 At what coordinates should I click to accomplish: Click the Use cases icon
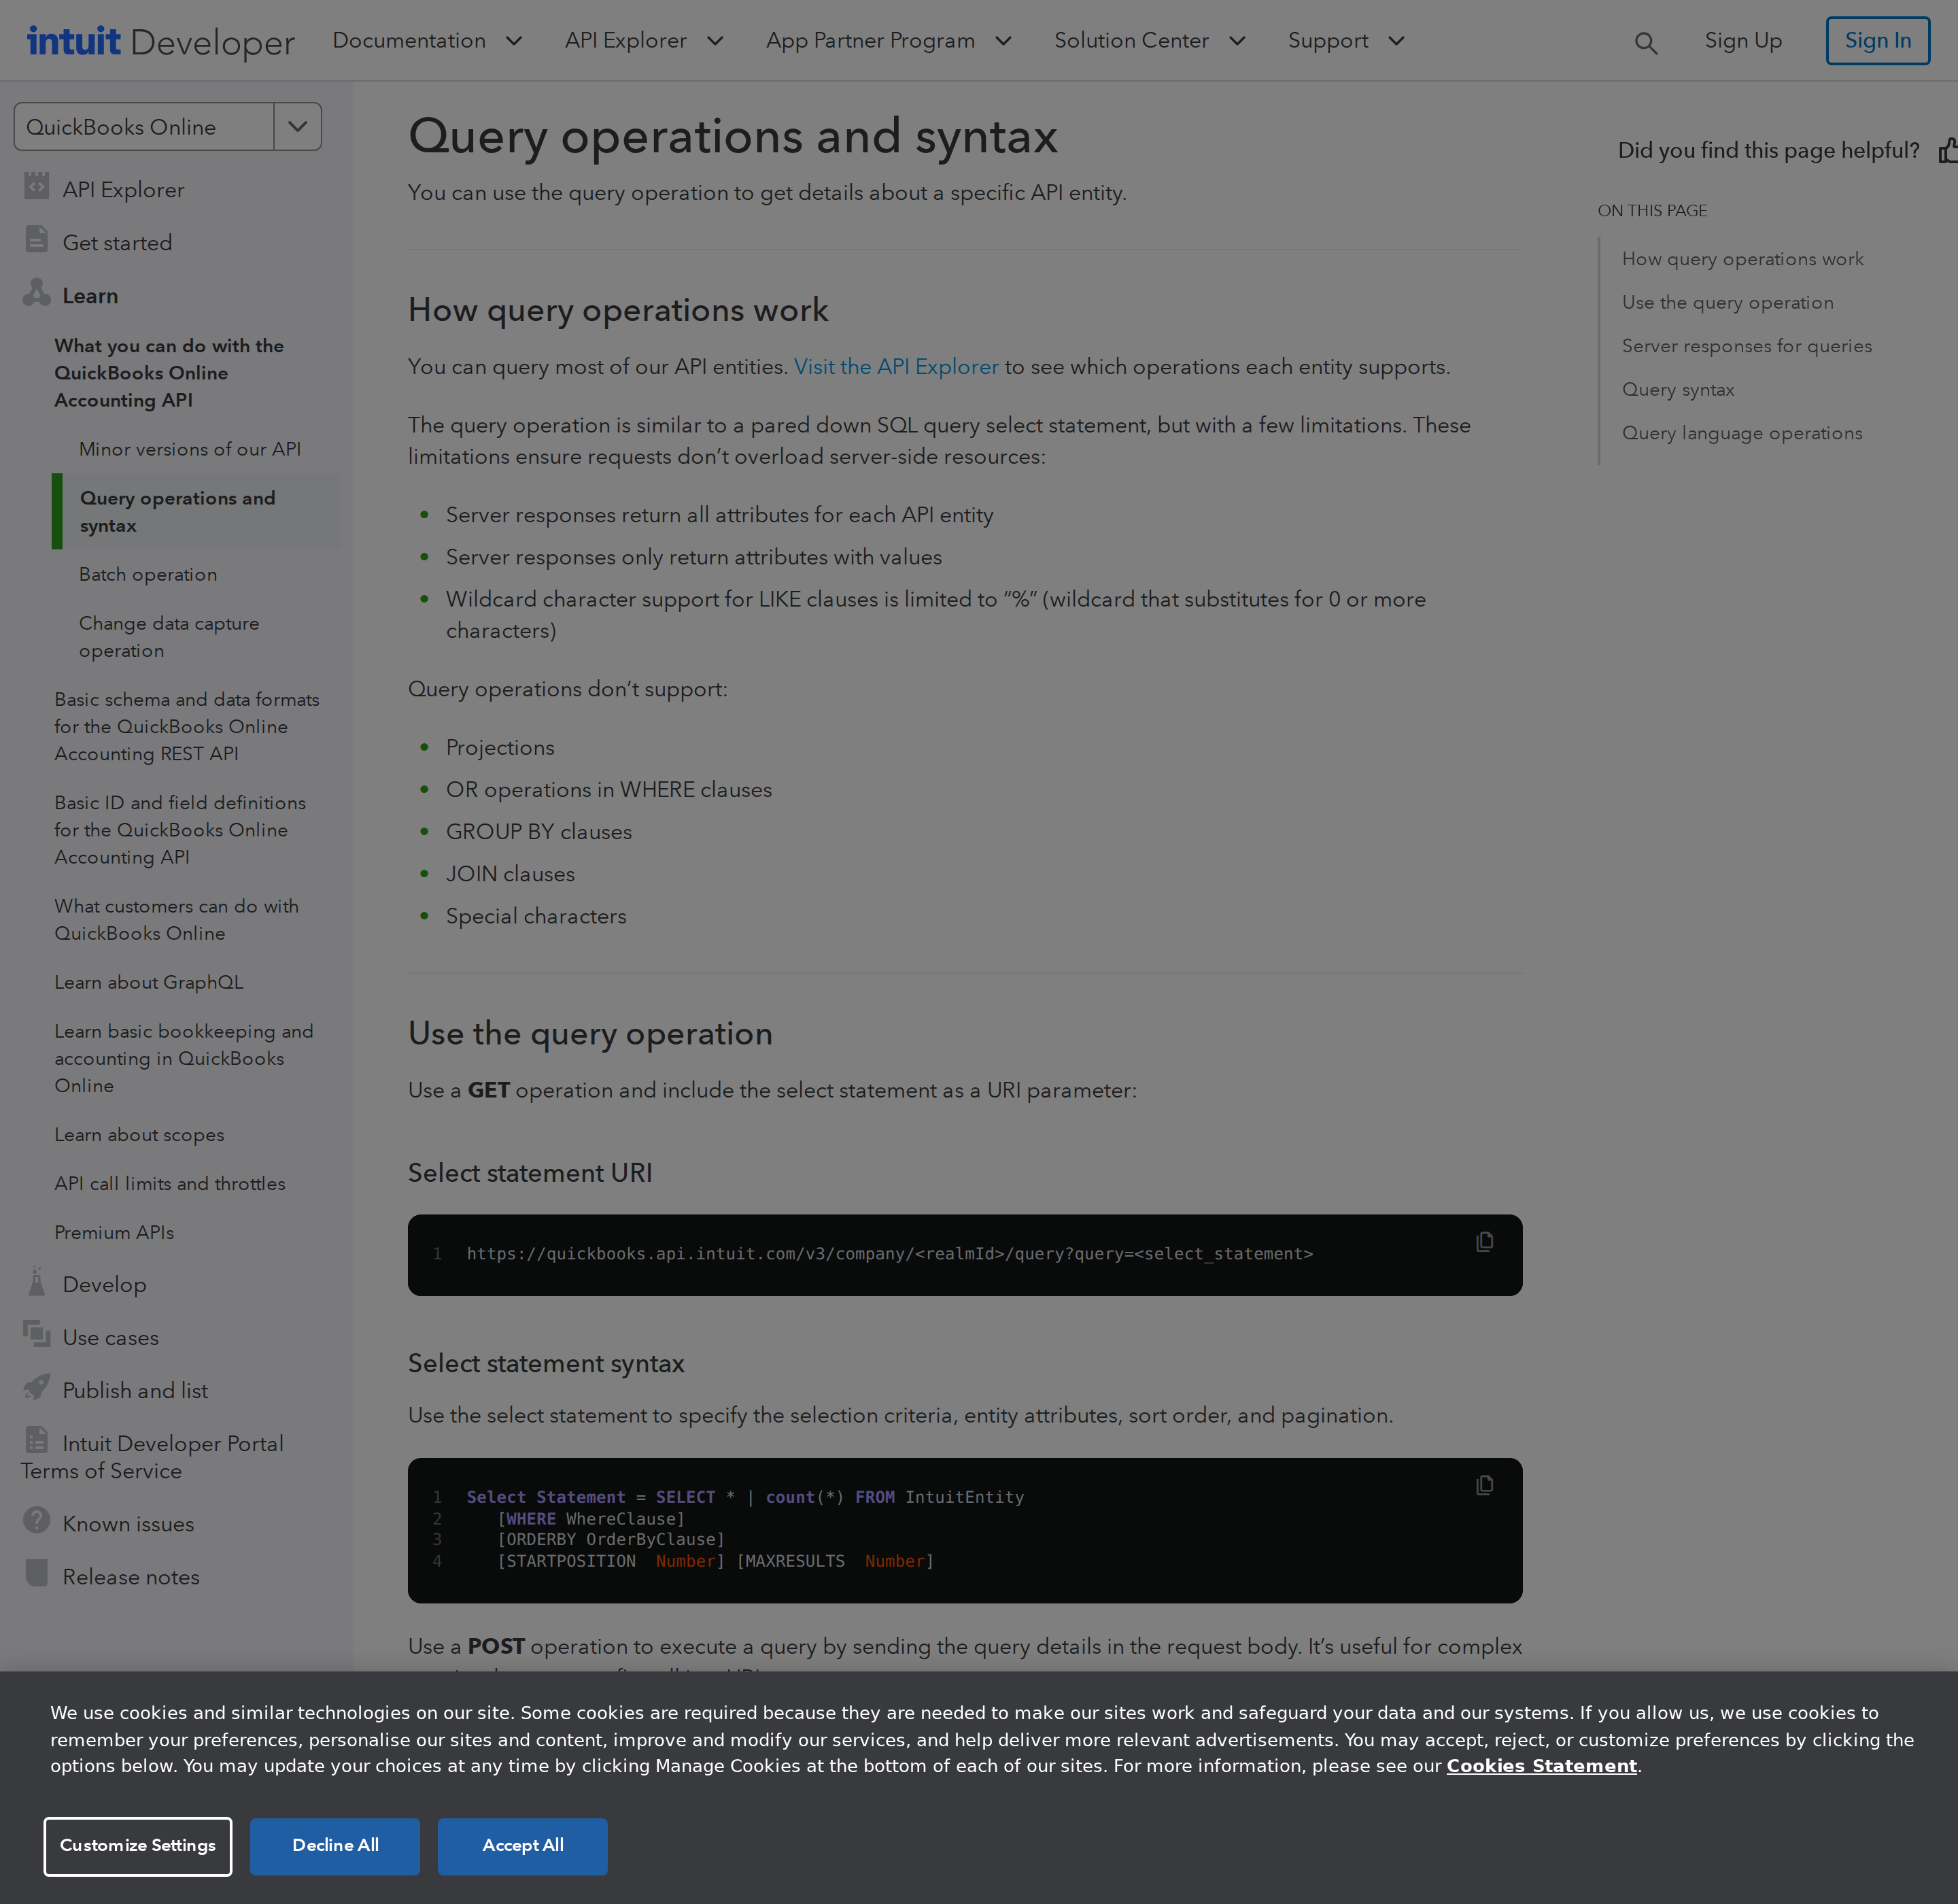36,1334
